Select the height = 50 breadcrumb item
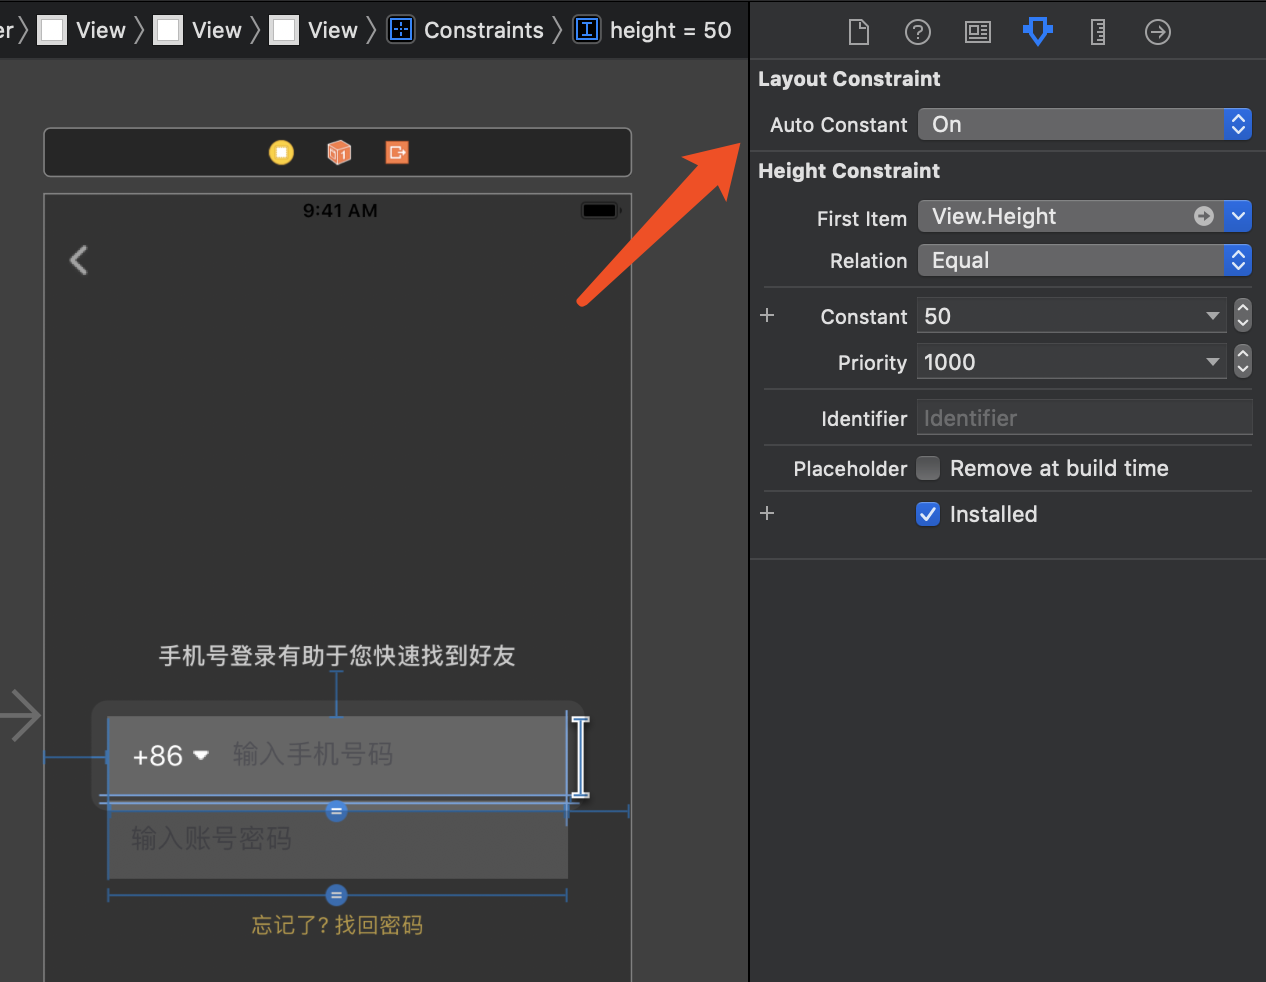This screenshot has height=982, width=1266. pyautogui.click(x=652, y=30)
